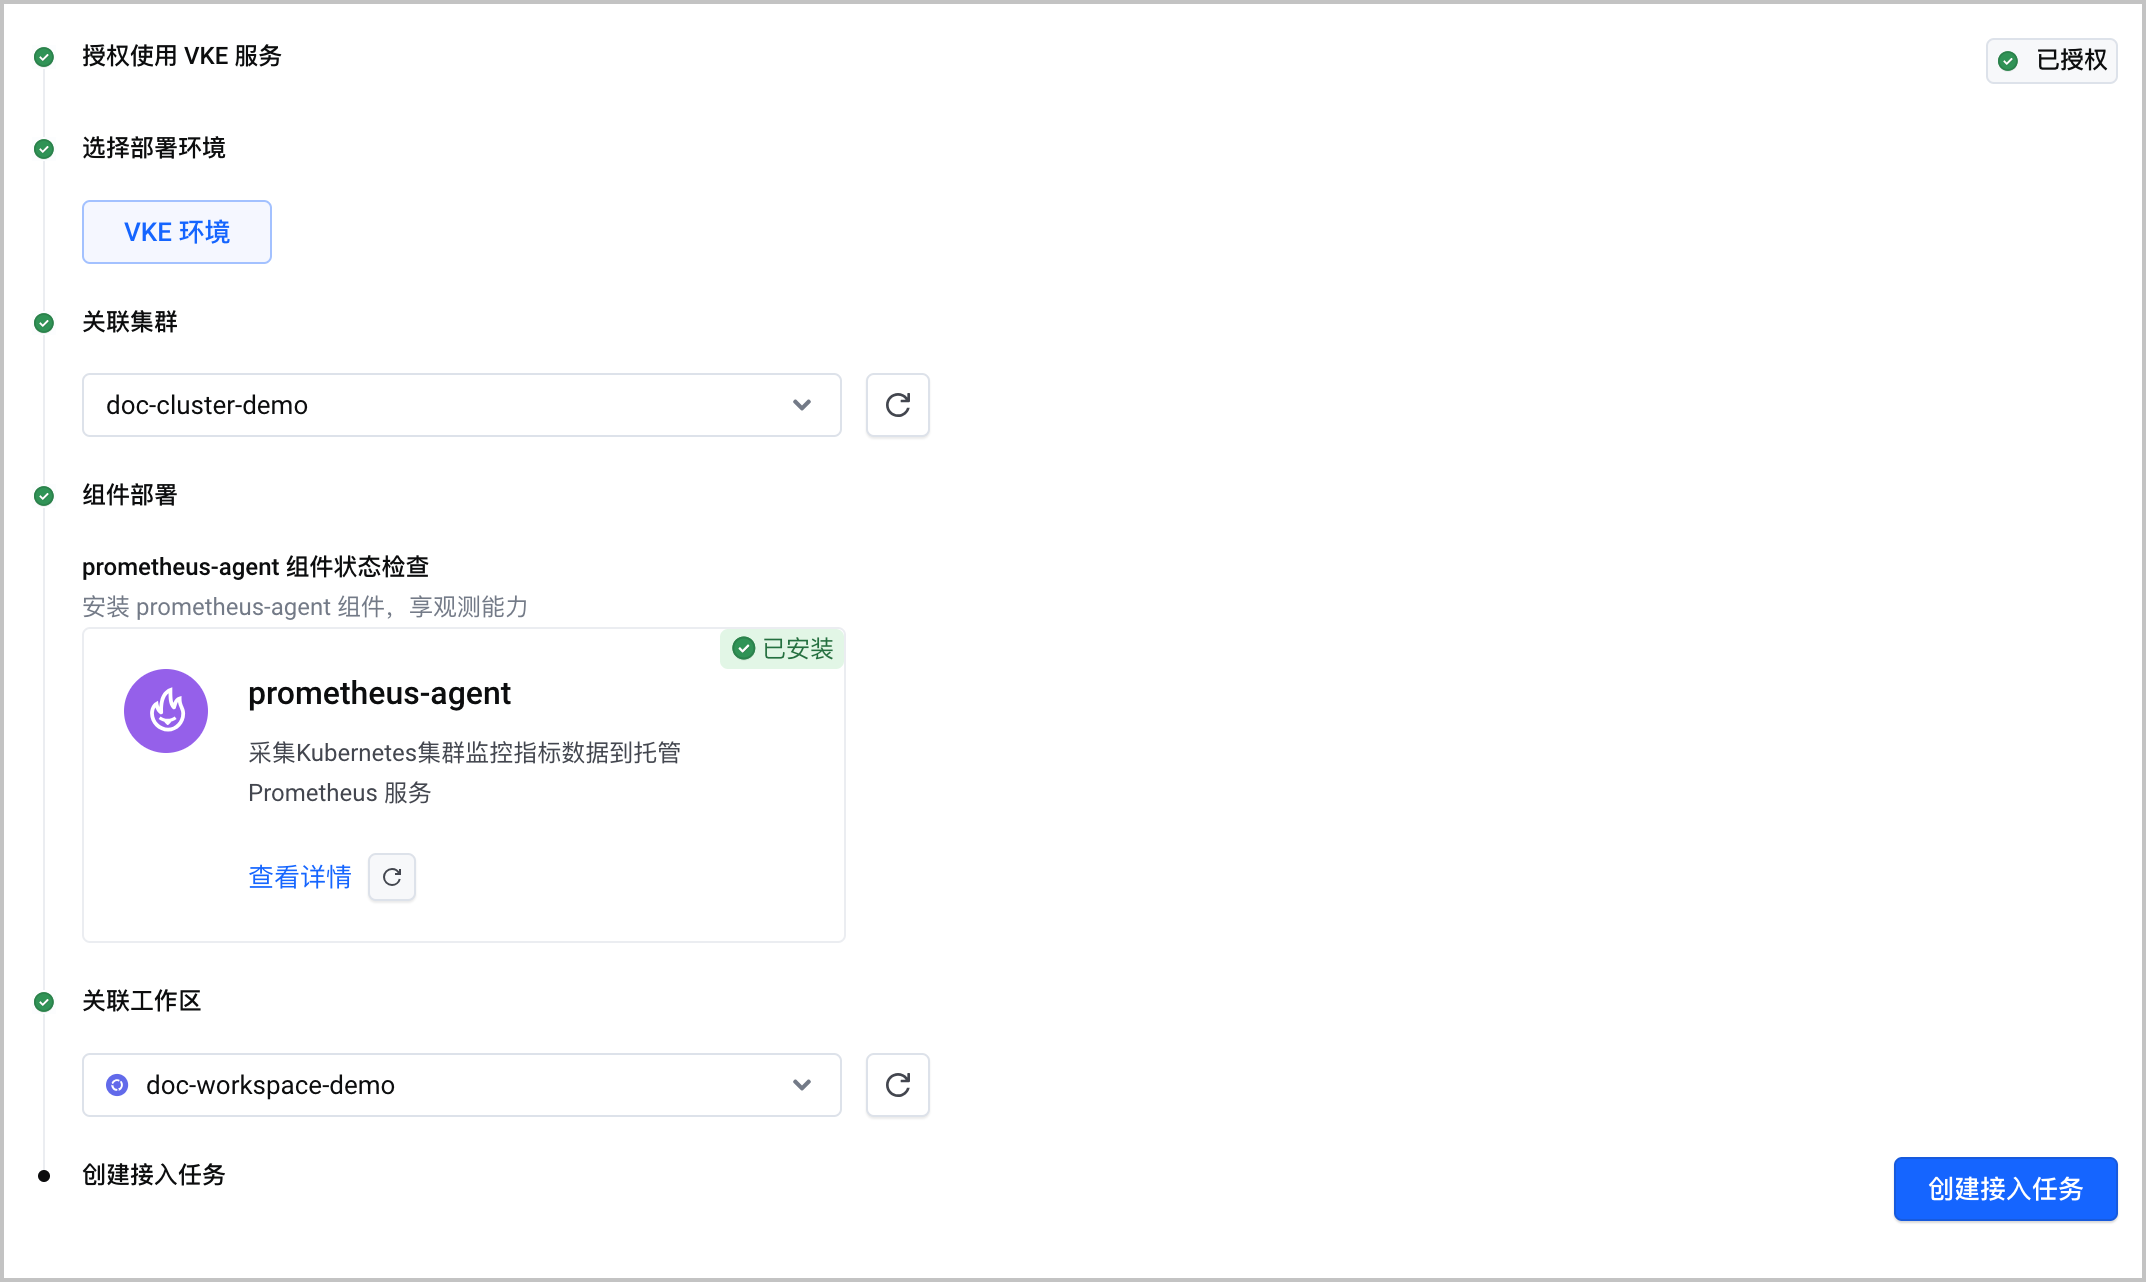The image size is (2146, 1282).
Task: Click the workspace icon before doc-workspace-demo
Action: pyautogui.click(x=117, y=1085)
